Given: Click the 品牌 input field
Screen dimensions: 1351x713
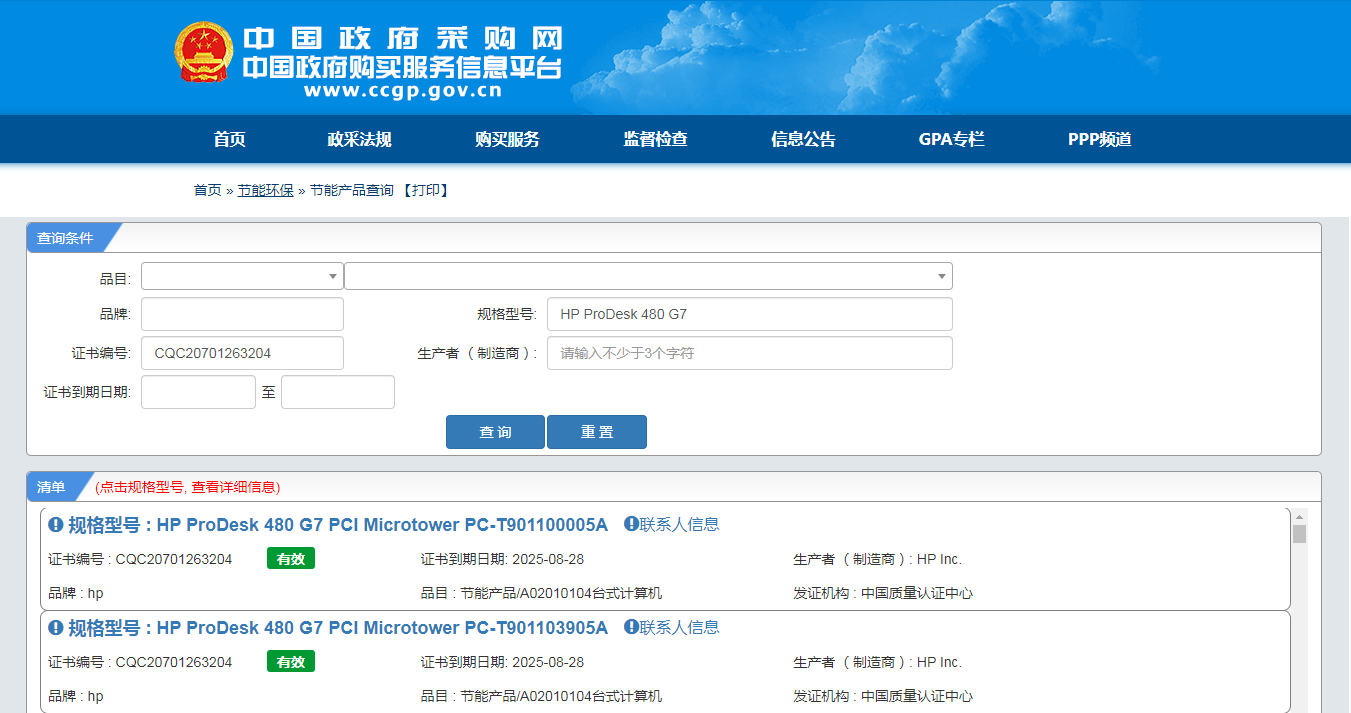Looking at the screenshot, I should coord(242,314).
